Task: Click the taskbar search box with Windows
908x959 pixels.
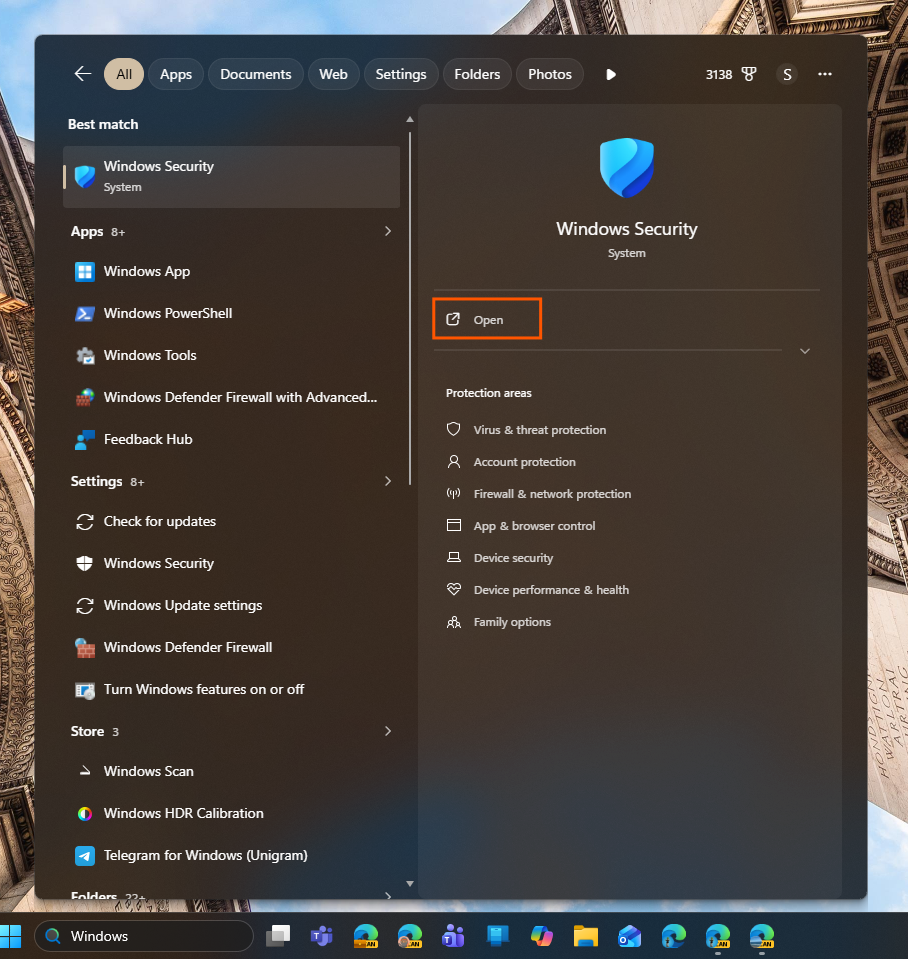Action: pyautogui.click(x=144, y=936)
